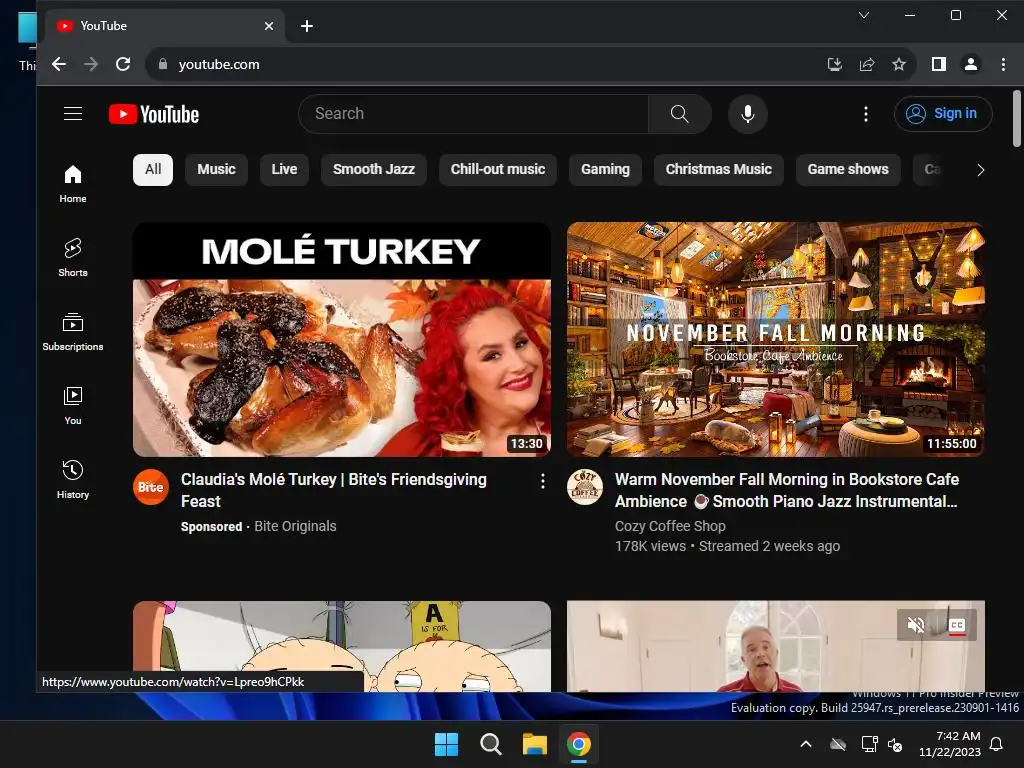Switch to the YouTube browser tab
1024x768 pixels.
(x=163, y=26)
